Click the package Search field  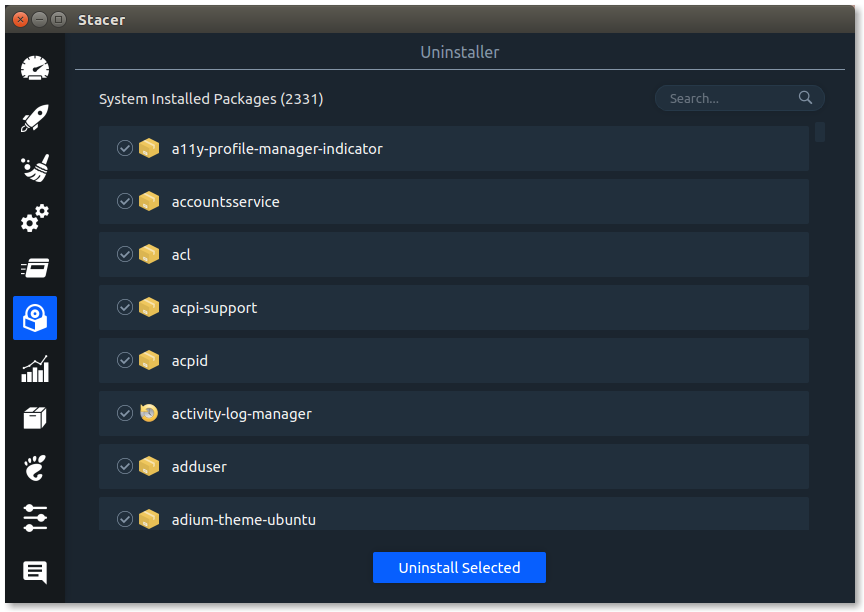point(739,98)
